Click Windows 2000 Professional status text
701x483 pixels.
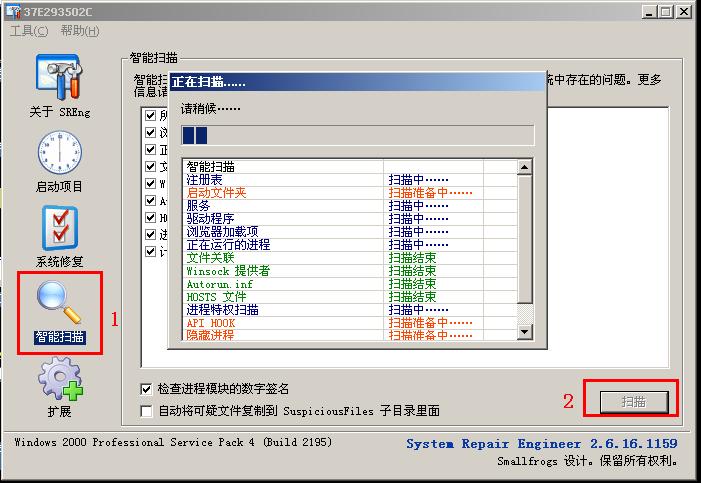(173, 442)
